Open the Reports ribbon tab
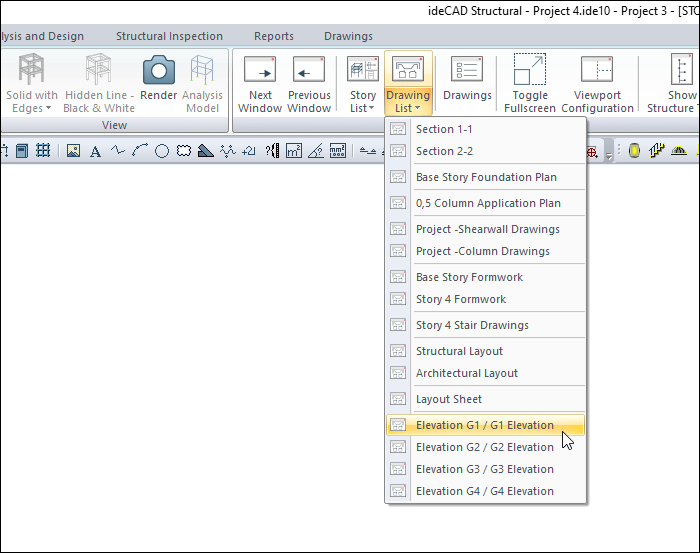Screen dimensions: 700x553 tap(273, 37)
